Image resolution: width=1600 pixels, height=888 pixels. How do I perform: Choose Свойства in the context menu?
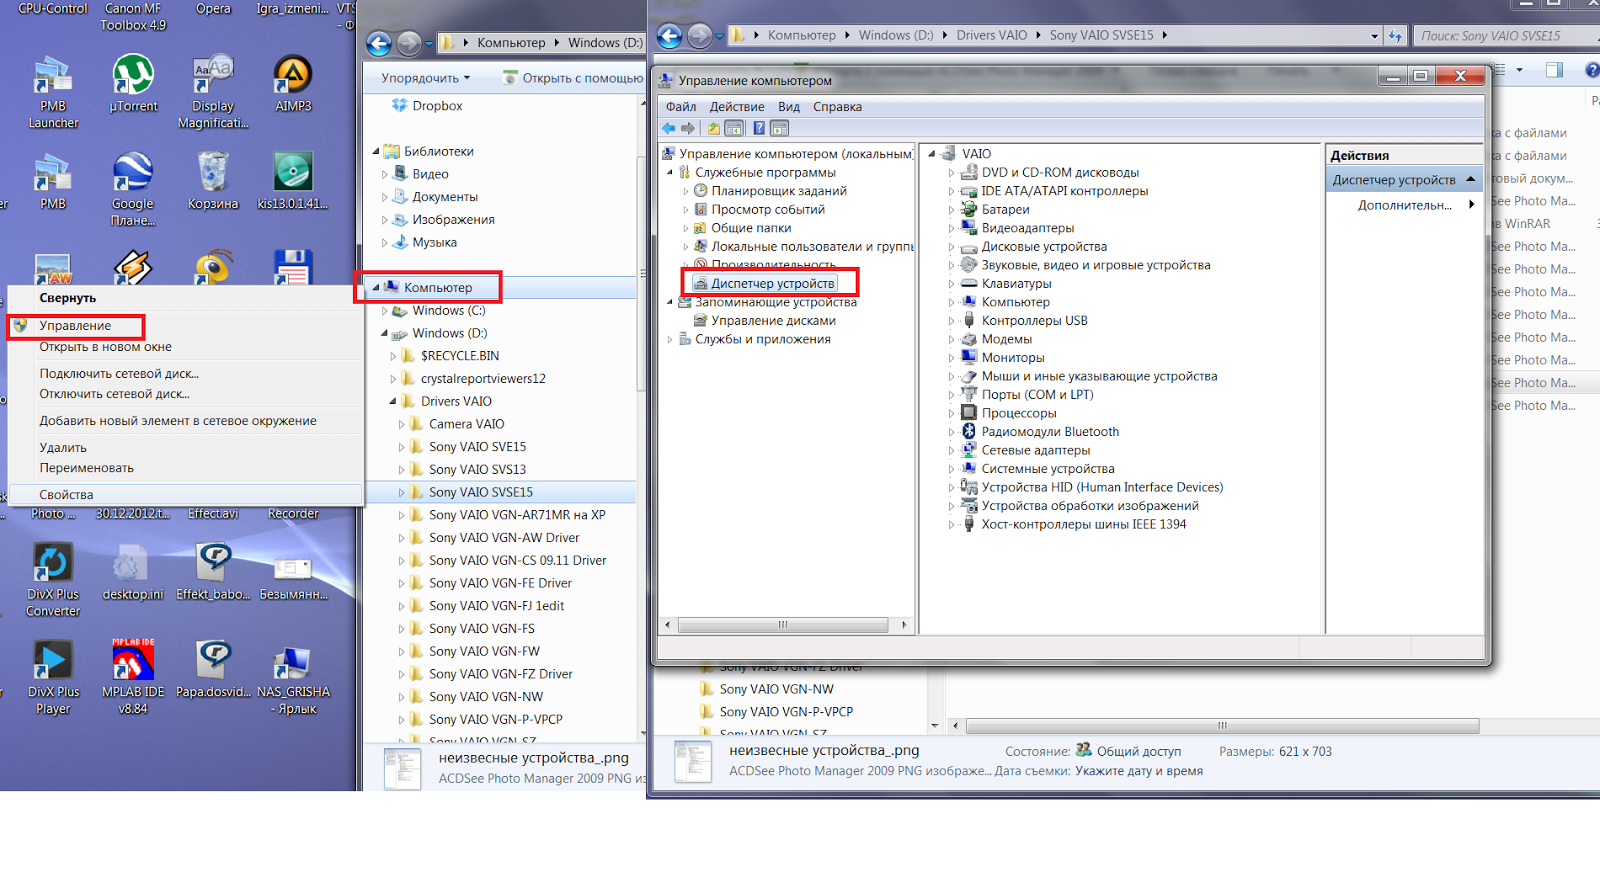point(186,495)
